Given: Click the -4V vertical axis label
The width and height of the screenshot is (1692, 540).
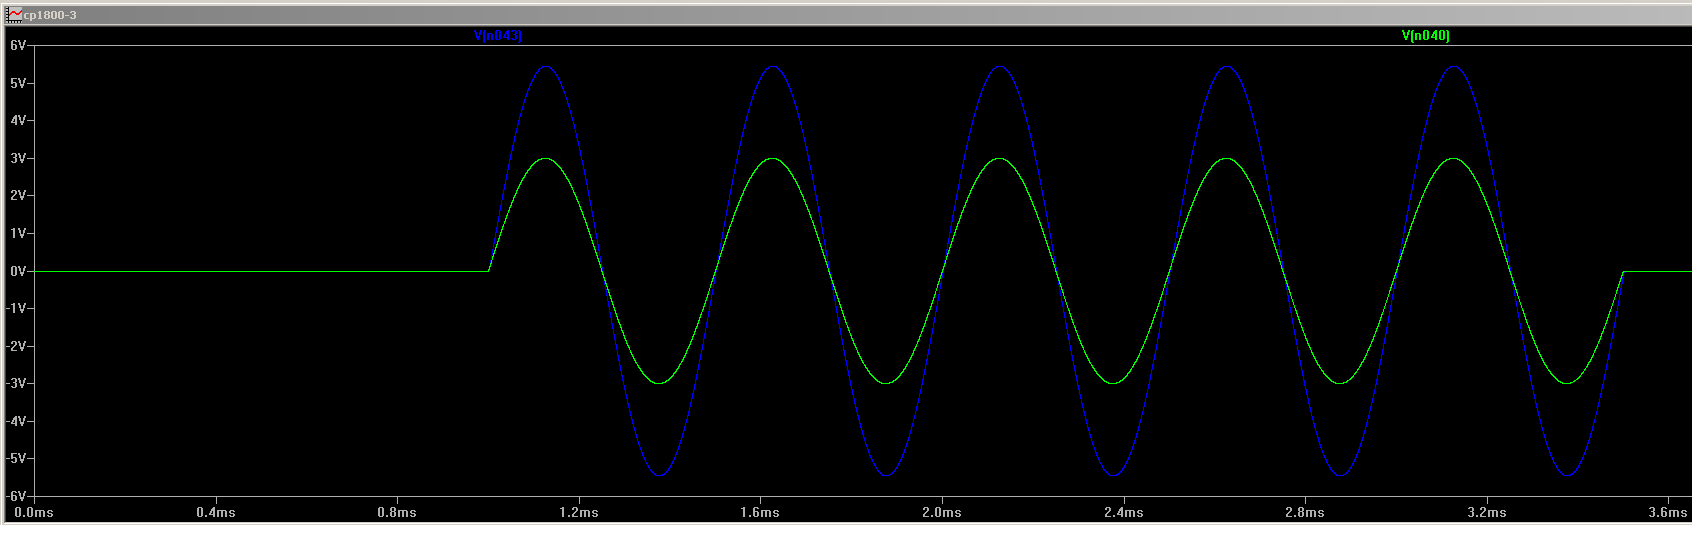Looking at the screenshot, I should (x=15, y=421).
